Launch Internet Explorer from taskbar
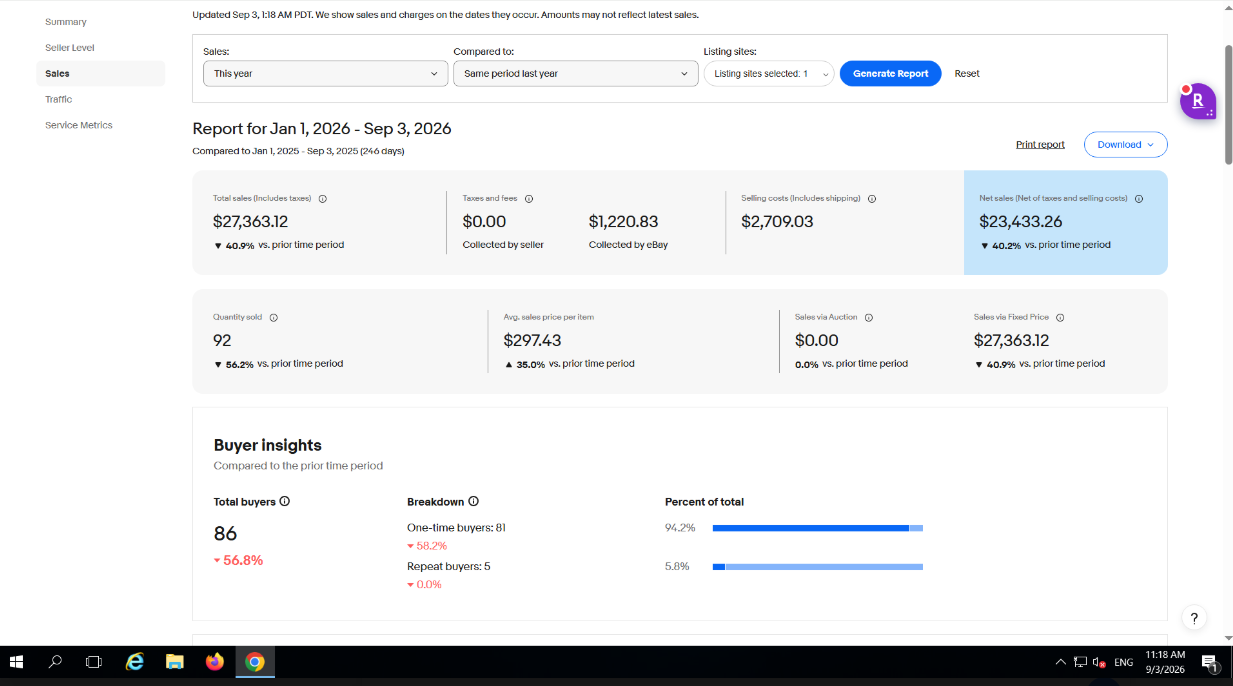 [135, 662]
